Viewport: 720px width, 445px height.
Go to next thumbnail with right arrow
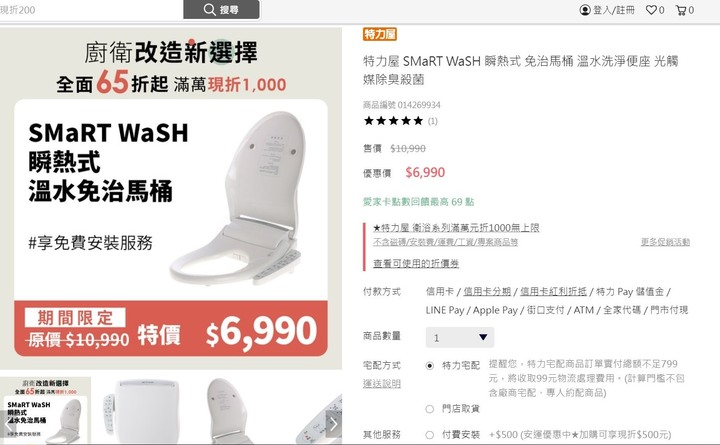click(x=334, y=424)
